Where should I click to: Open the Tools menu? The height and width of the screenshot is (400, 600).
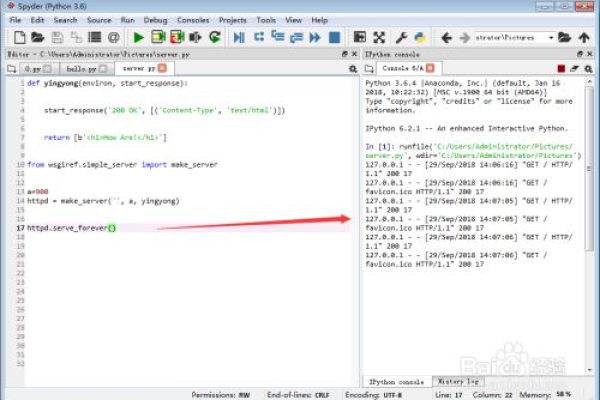pos(266,20)
